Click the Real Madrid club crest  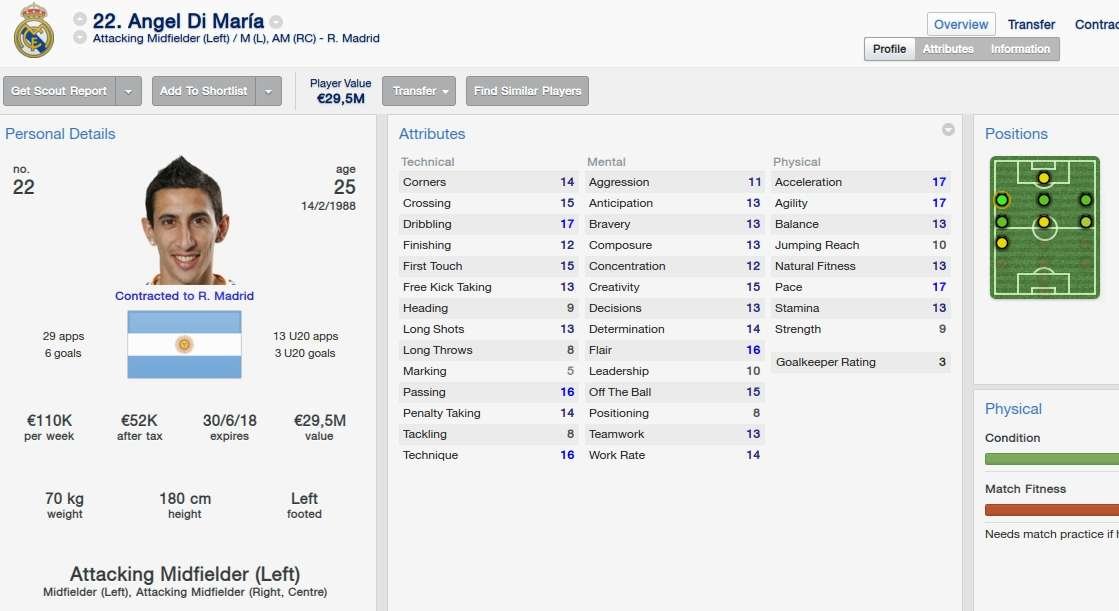coord(33,30)
